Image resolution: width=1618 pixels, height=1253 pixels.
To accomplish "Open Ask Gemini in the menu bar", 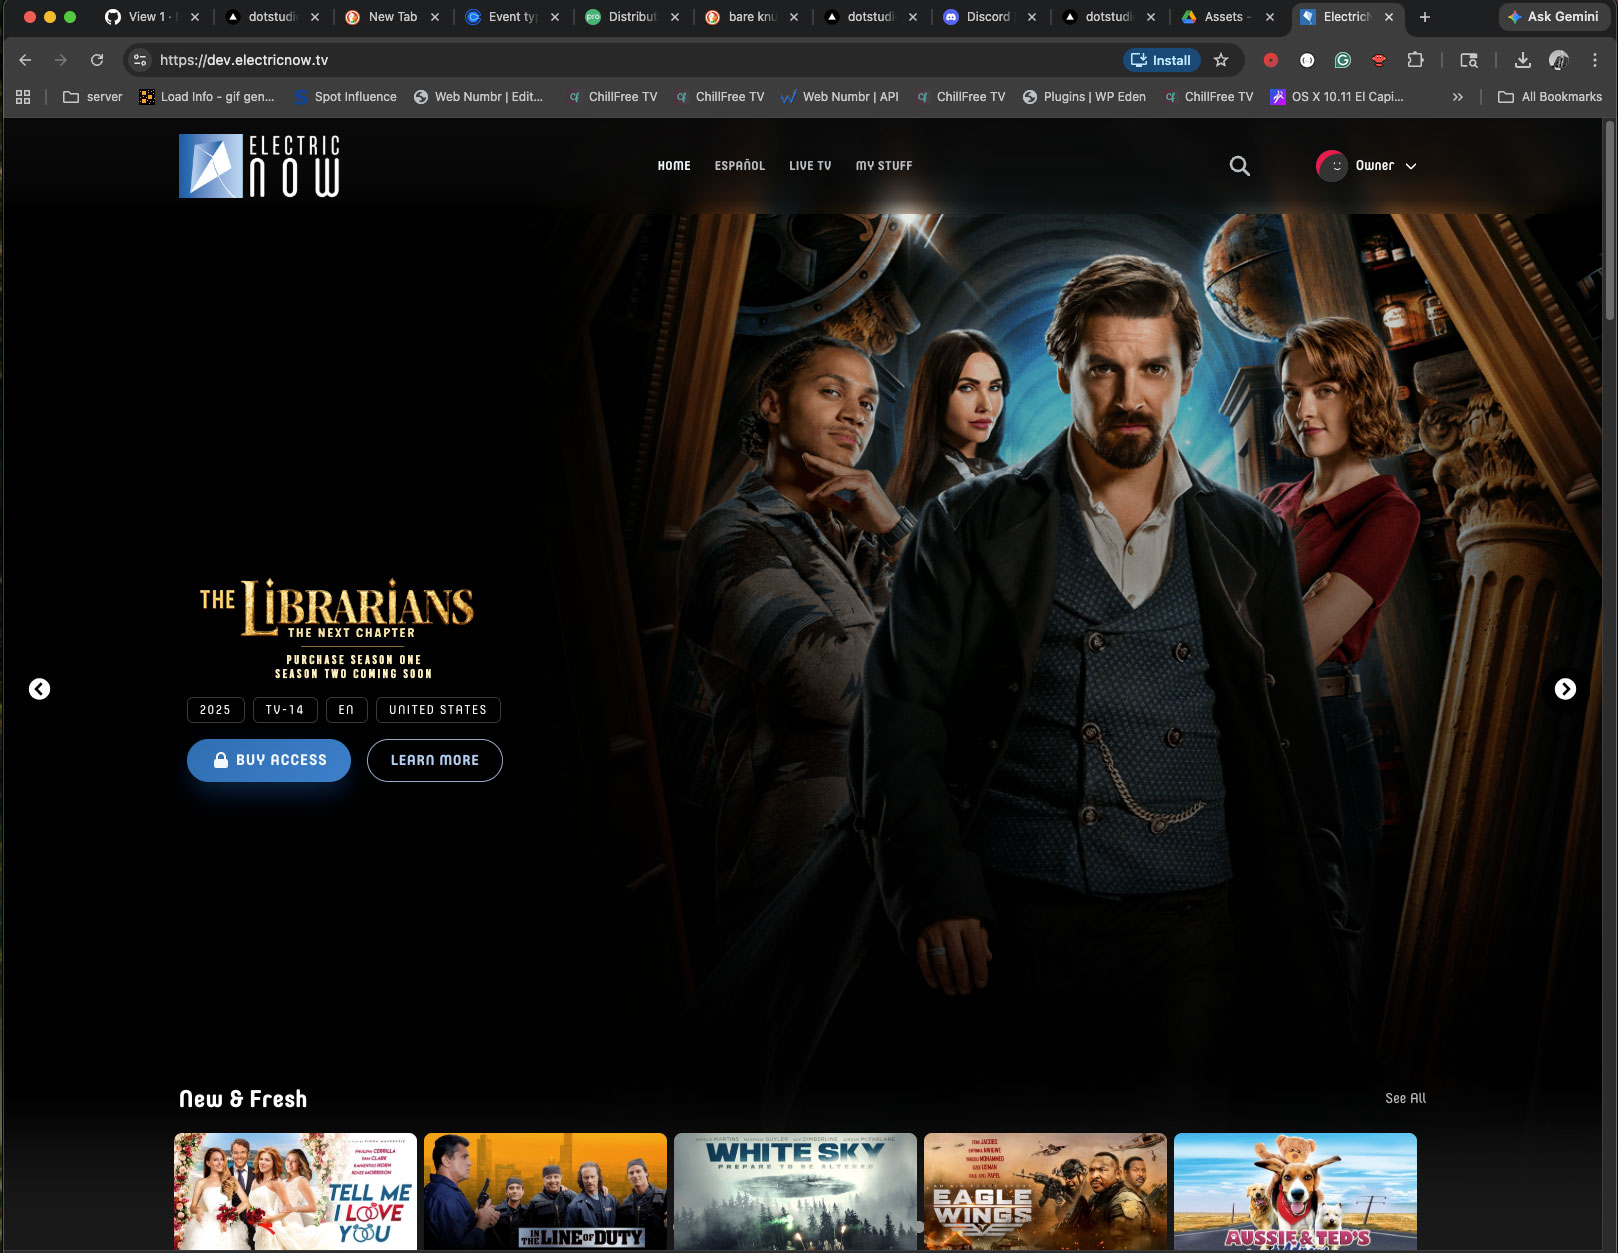I will click(1553, 17).
